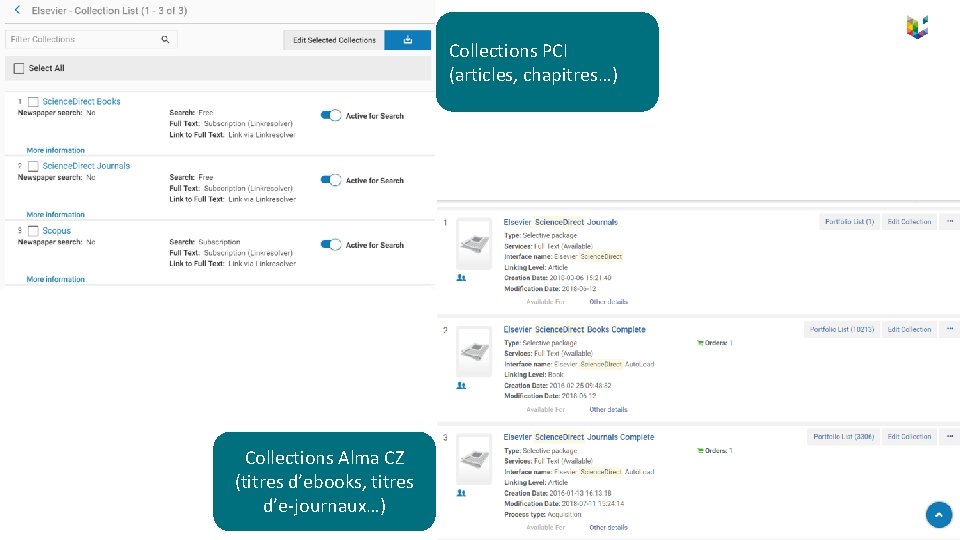The image size is (960, 540).
Task: Open Portfolio List (3306) for Journals Complete
Action: (843, 437)
